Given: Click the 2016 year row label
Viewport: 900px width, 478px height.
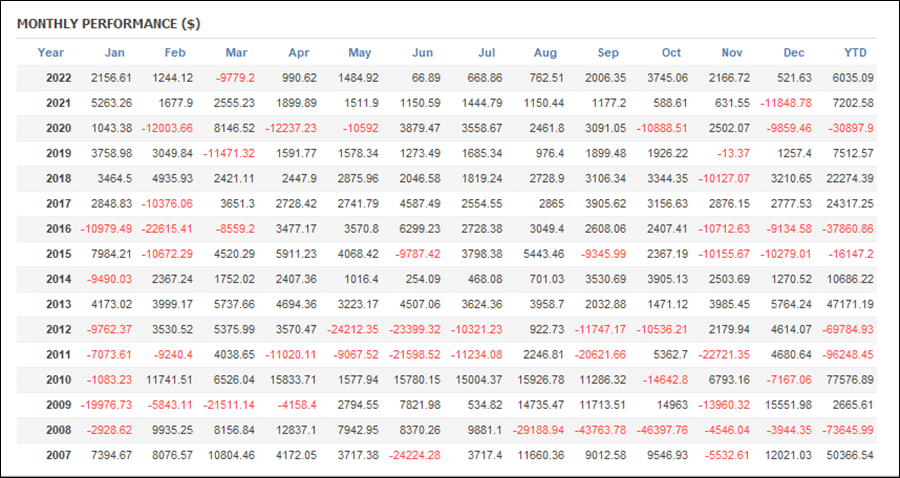Looking at the screenshot, I should [59, 229].
